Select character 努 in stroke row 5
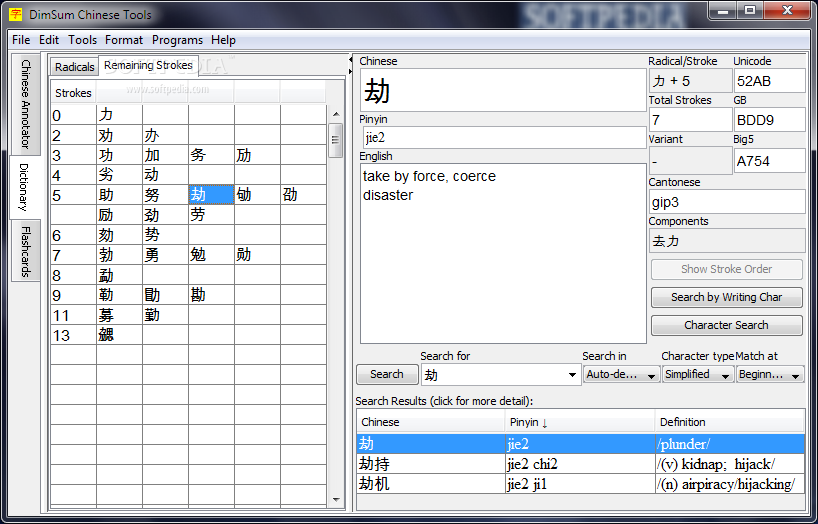 165,195
